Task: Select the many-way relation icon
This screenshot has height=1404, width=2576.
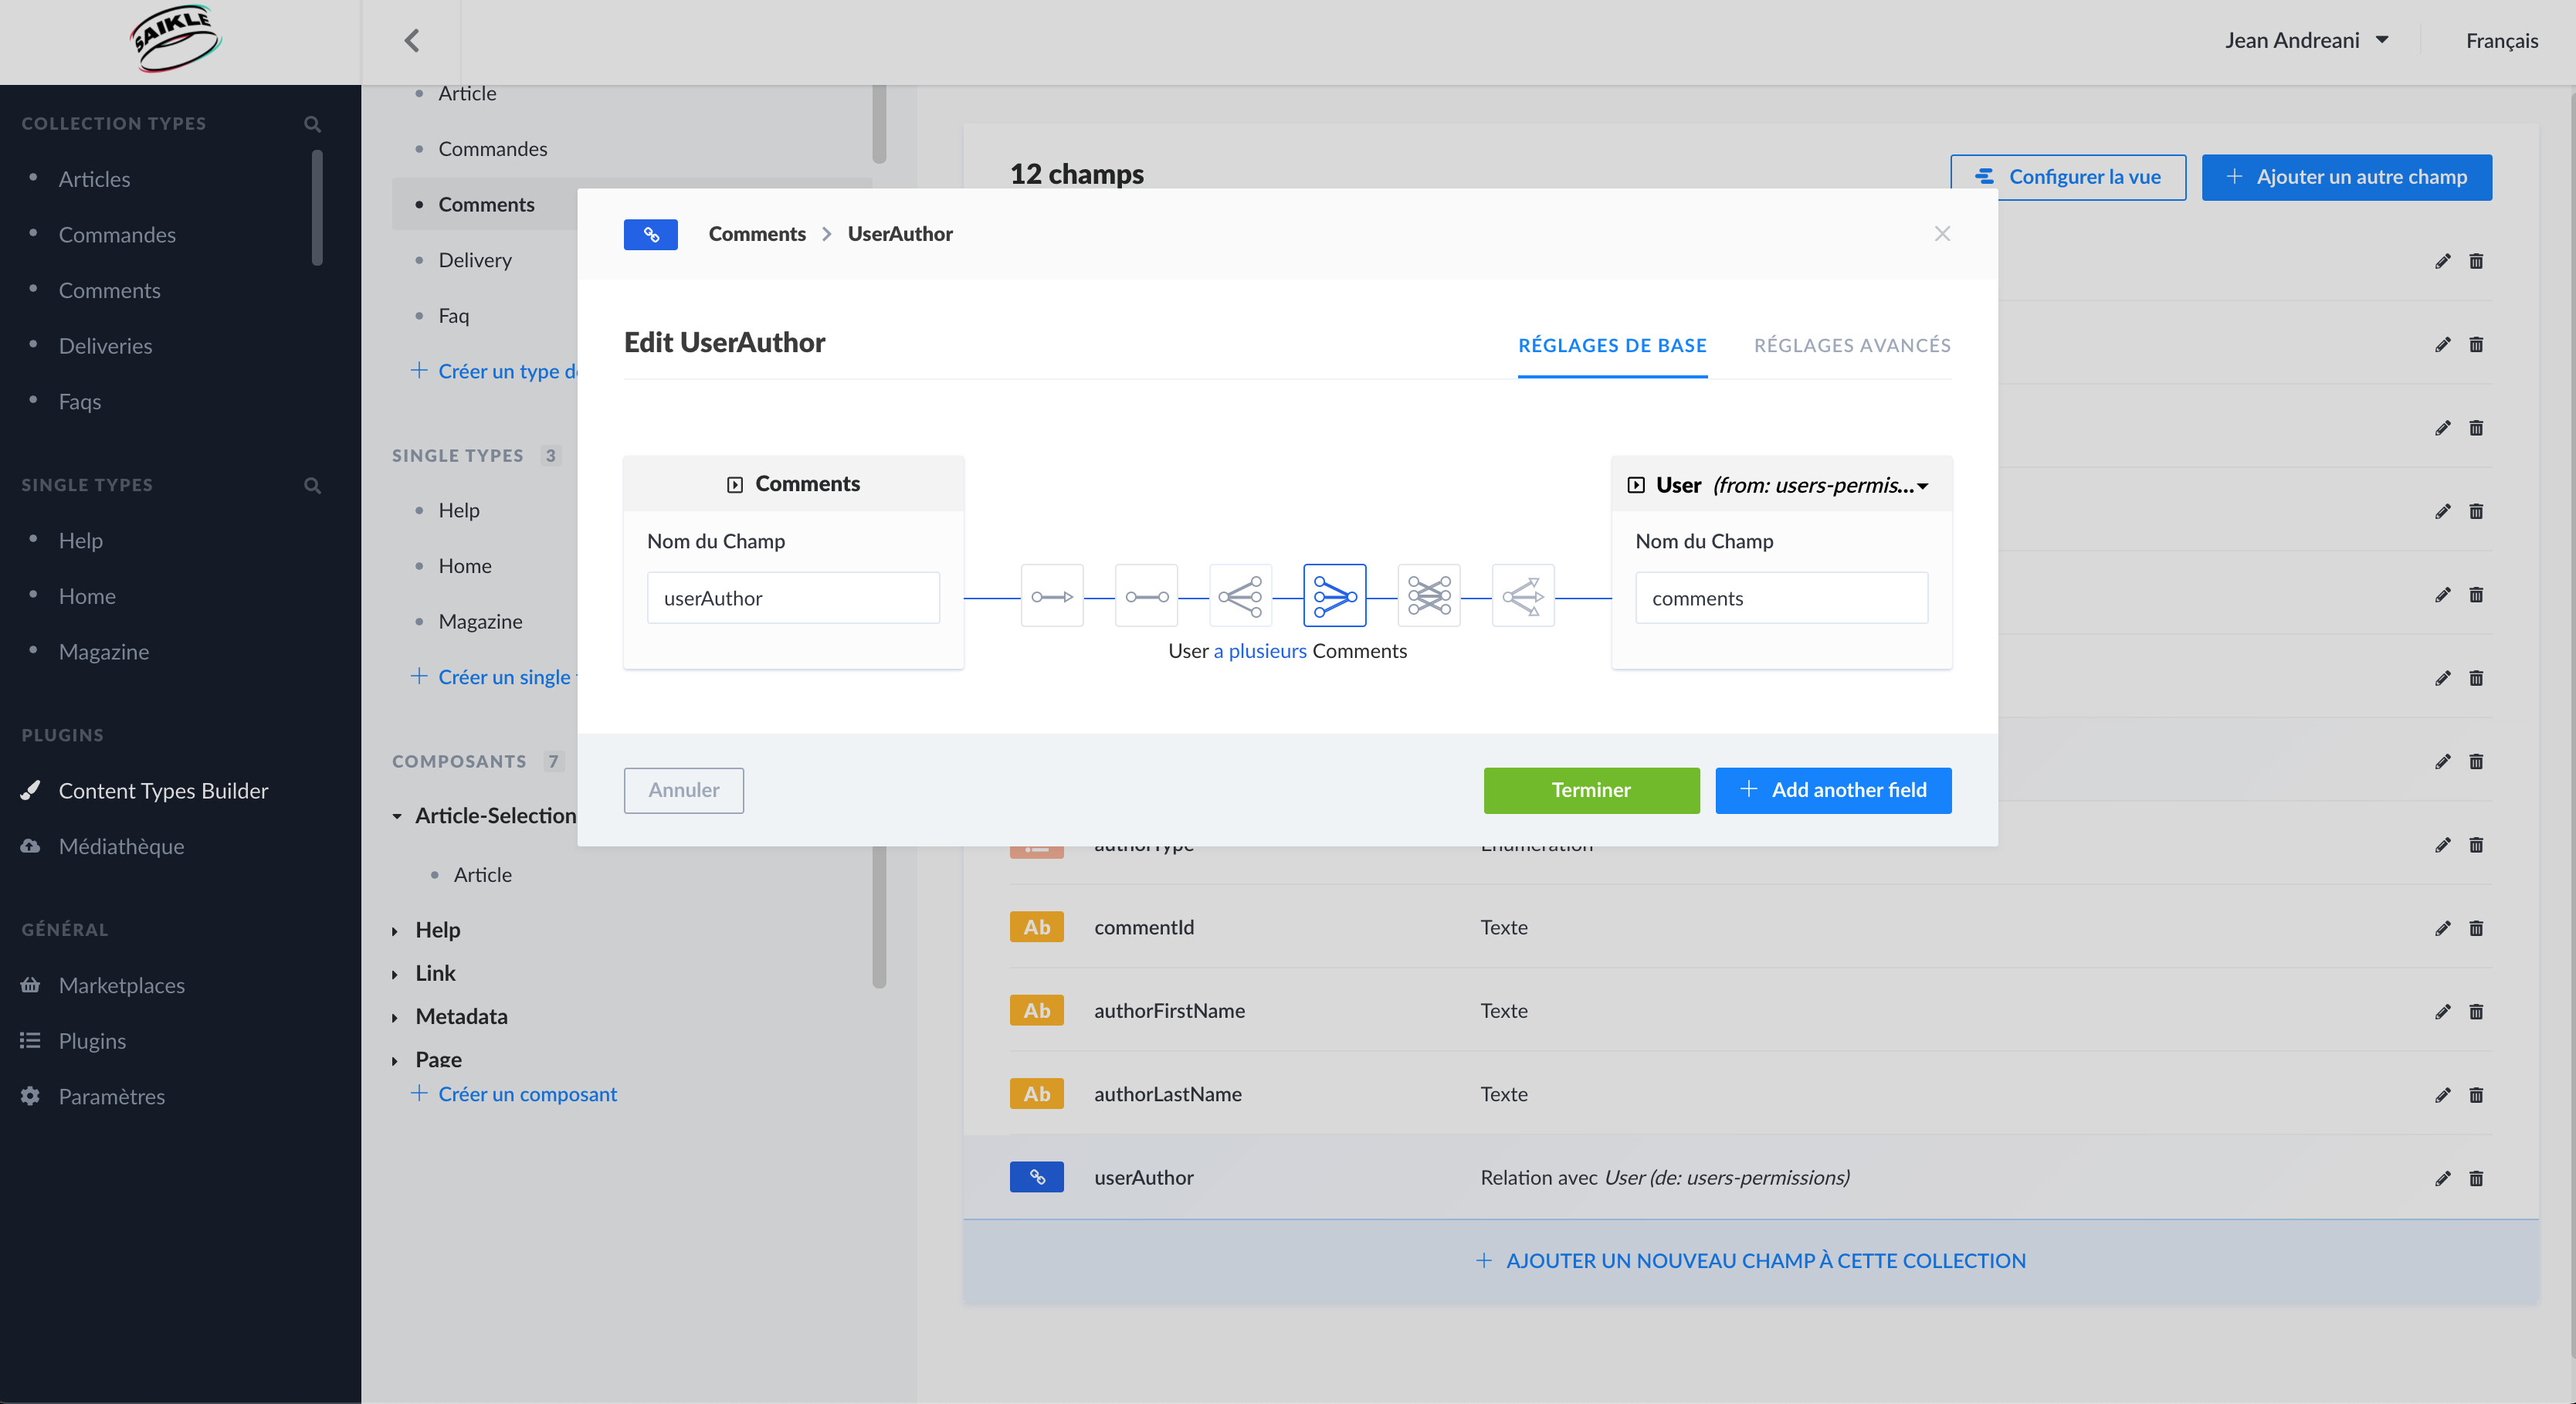Action: (x=1522, y=597)
